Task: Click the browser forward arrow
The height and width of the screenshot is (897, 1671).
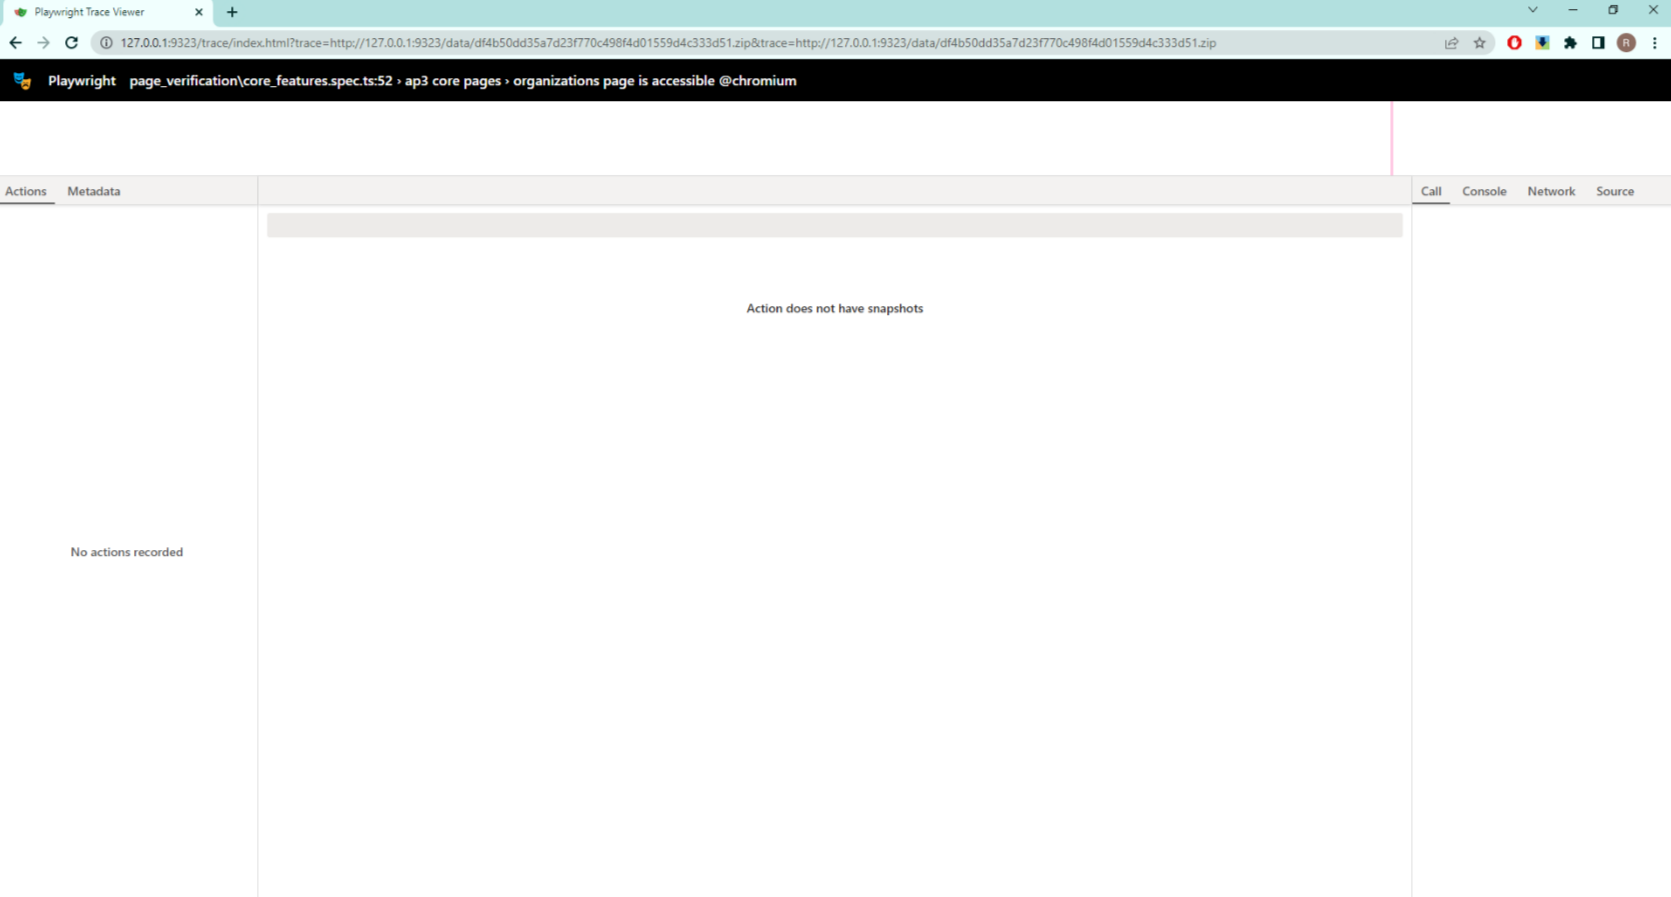Action: click(43, 43)
